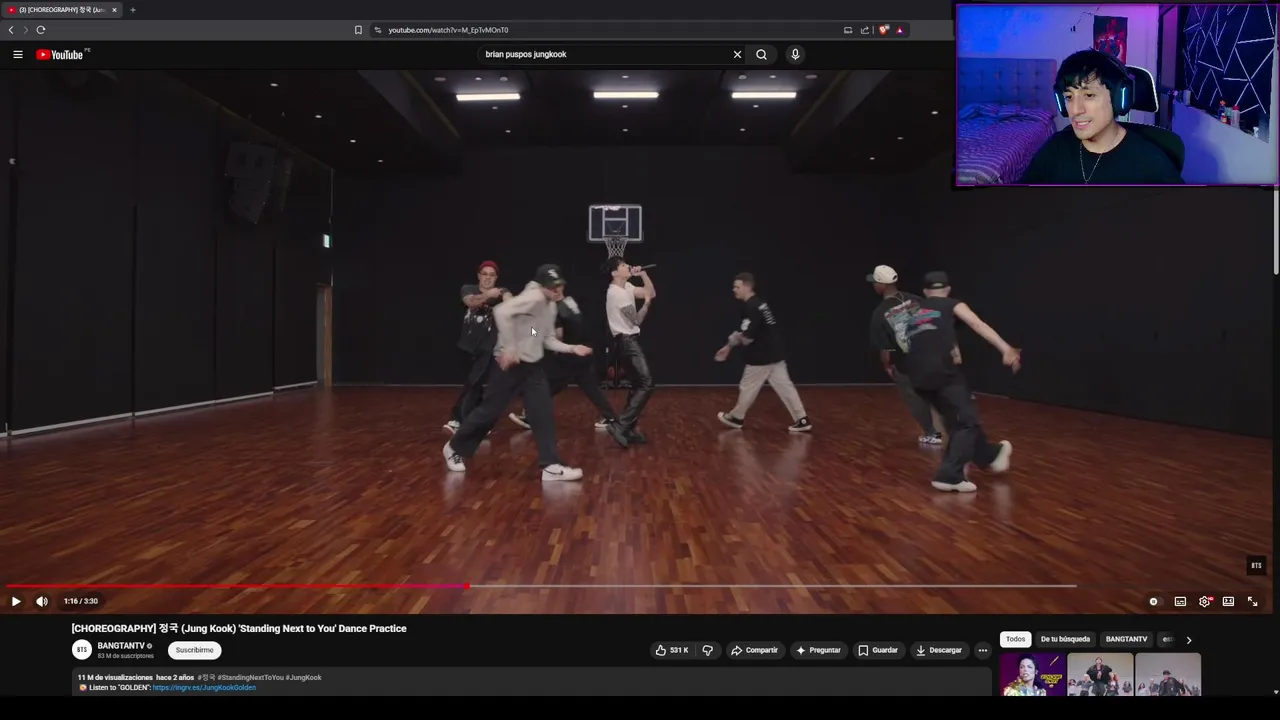Open the Brave Rewards triangle icon
Image resolution: width=1280 pixels, height=720 pixels.
[900, 30]
